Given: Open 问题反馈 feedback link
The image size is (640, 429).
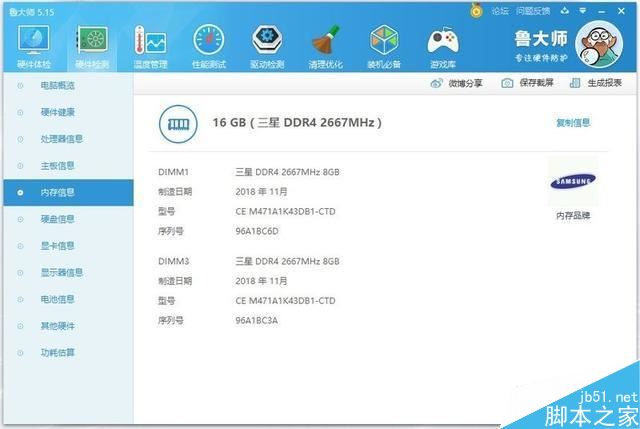Looking at the screenshot, I should click(x=533, y=11).
